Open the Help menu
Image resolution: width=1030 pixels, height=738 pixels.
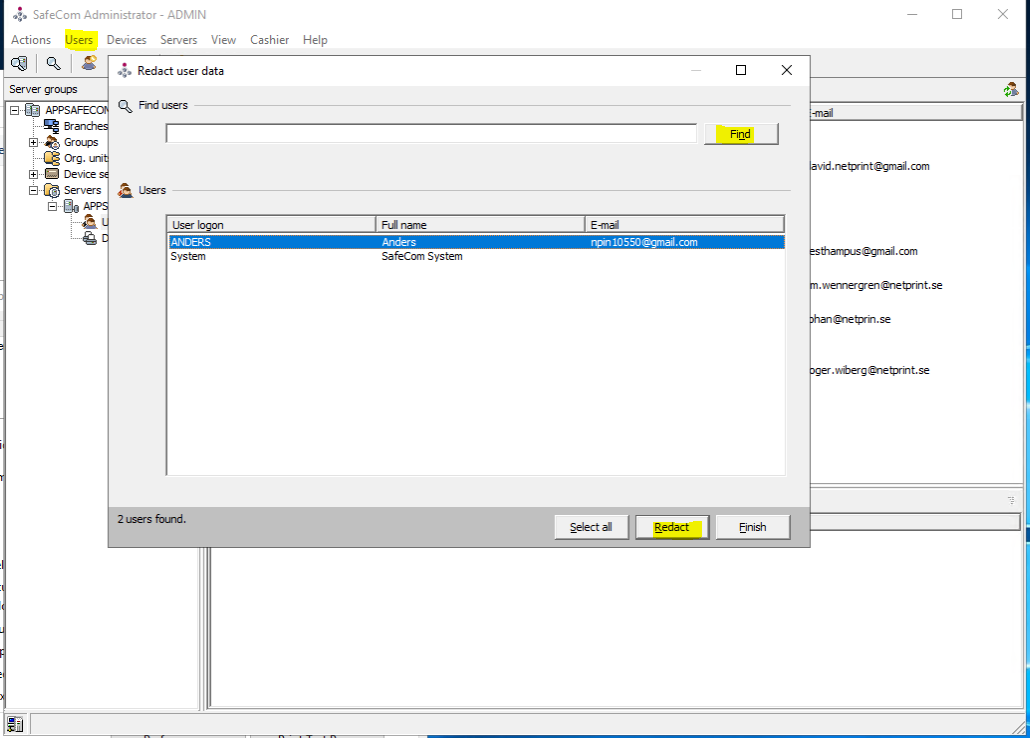[x=315, y=40]
